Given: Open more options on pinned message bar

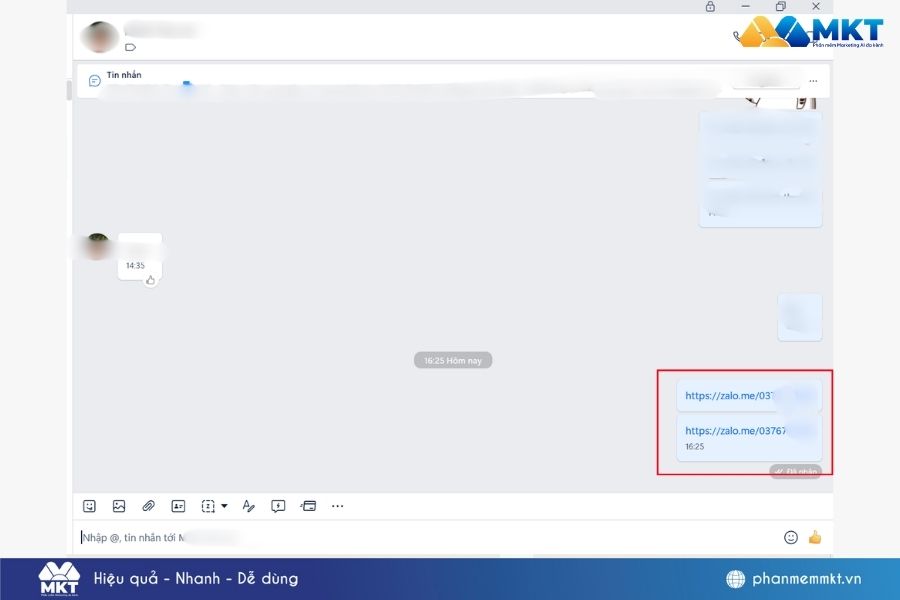Looking at the screenshot, I should pos(813,81).
